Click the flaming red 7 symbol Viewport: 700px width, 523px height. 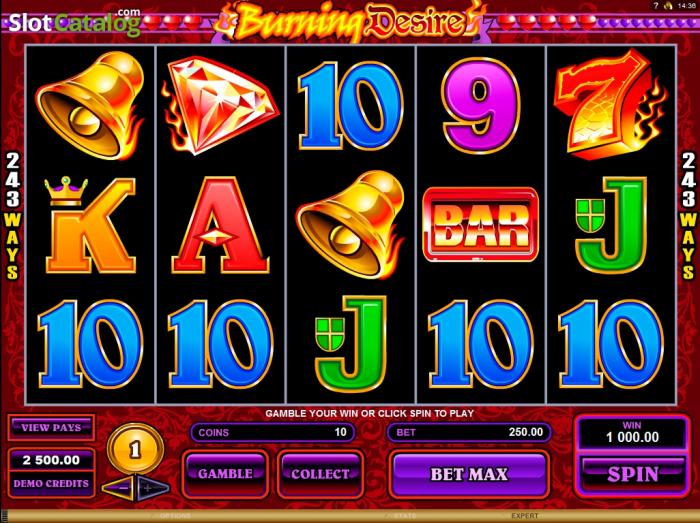[x=610, y=104]
